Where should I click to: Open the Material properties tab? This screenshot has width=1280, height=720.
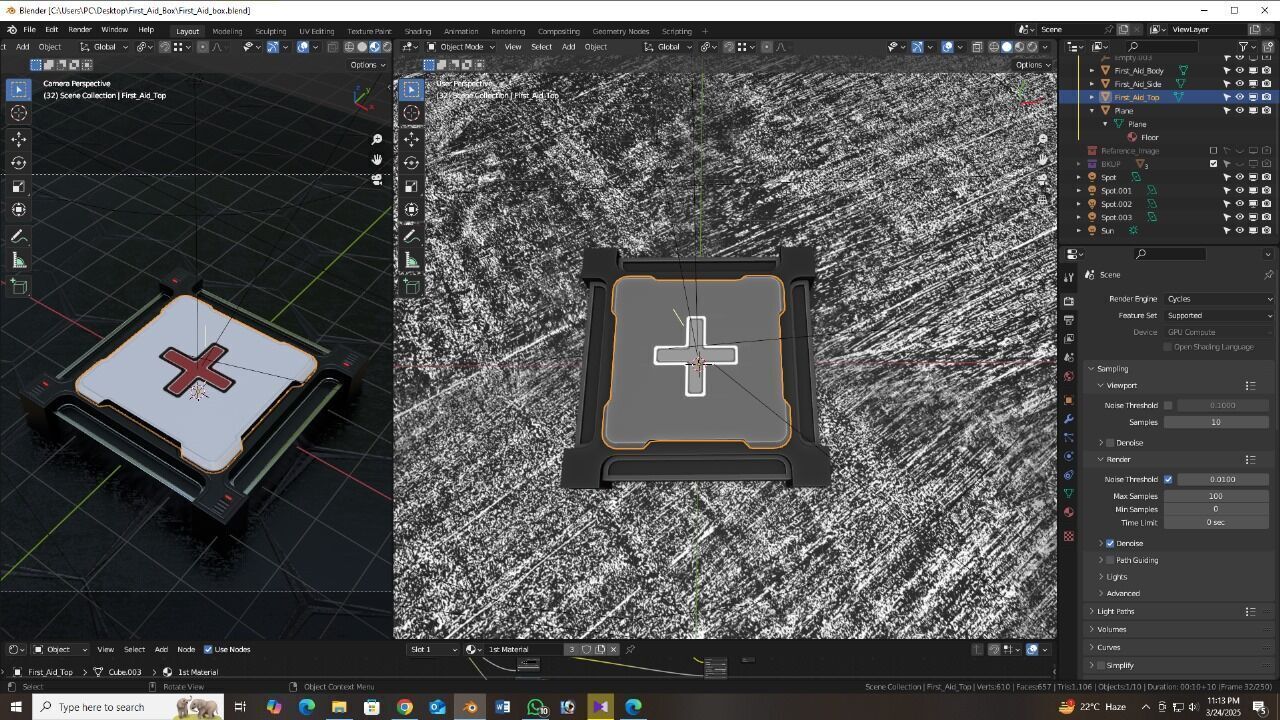pyautogui.click(x=1069, y=513)
